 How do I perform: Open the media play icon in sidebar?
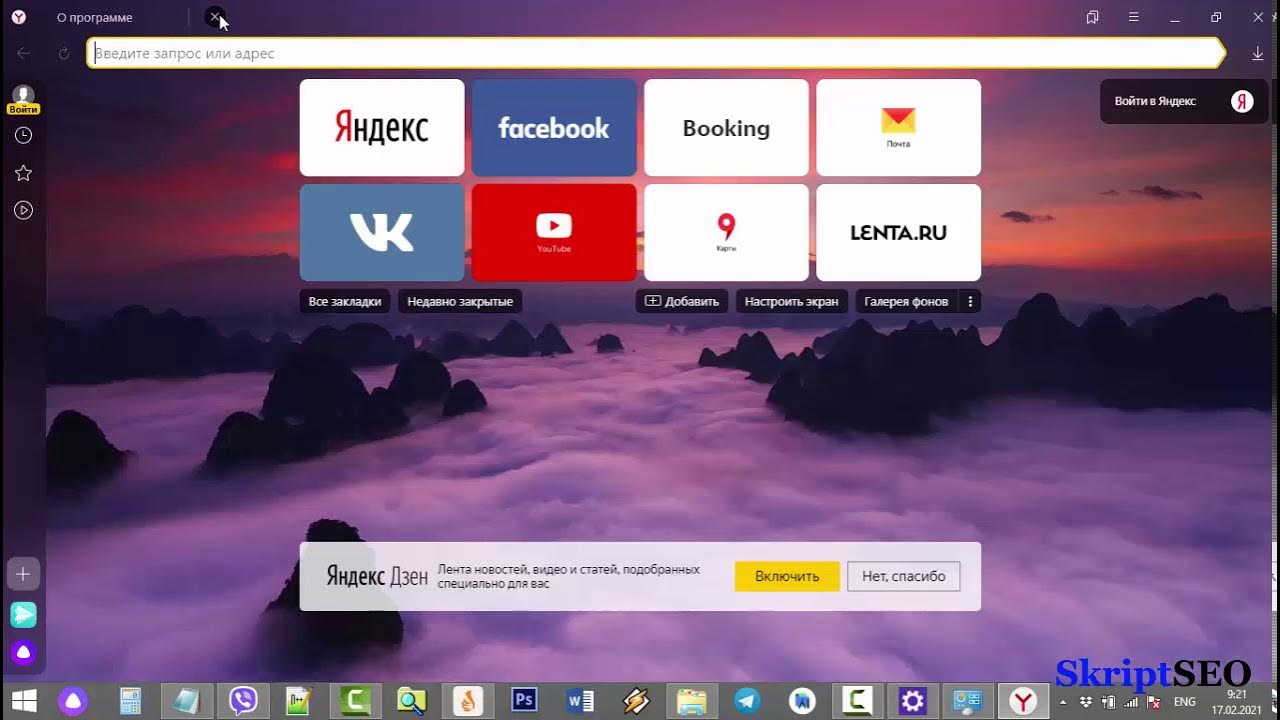23,210
